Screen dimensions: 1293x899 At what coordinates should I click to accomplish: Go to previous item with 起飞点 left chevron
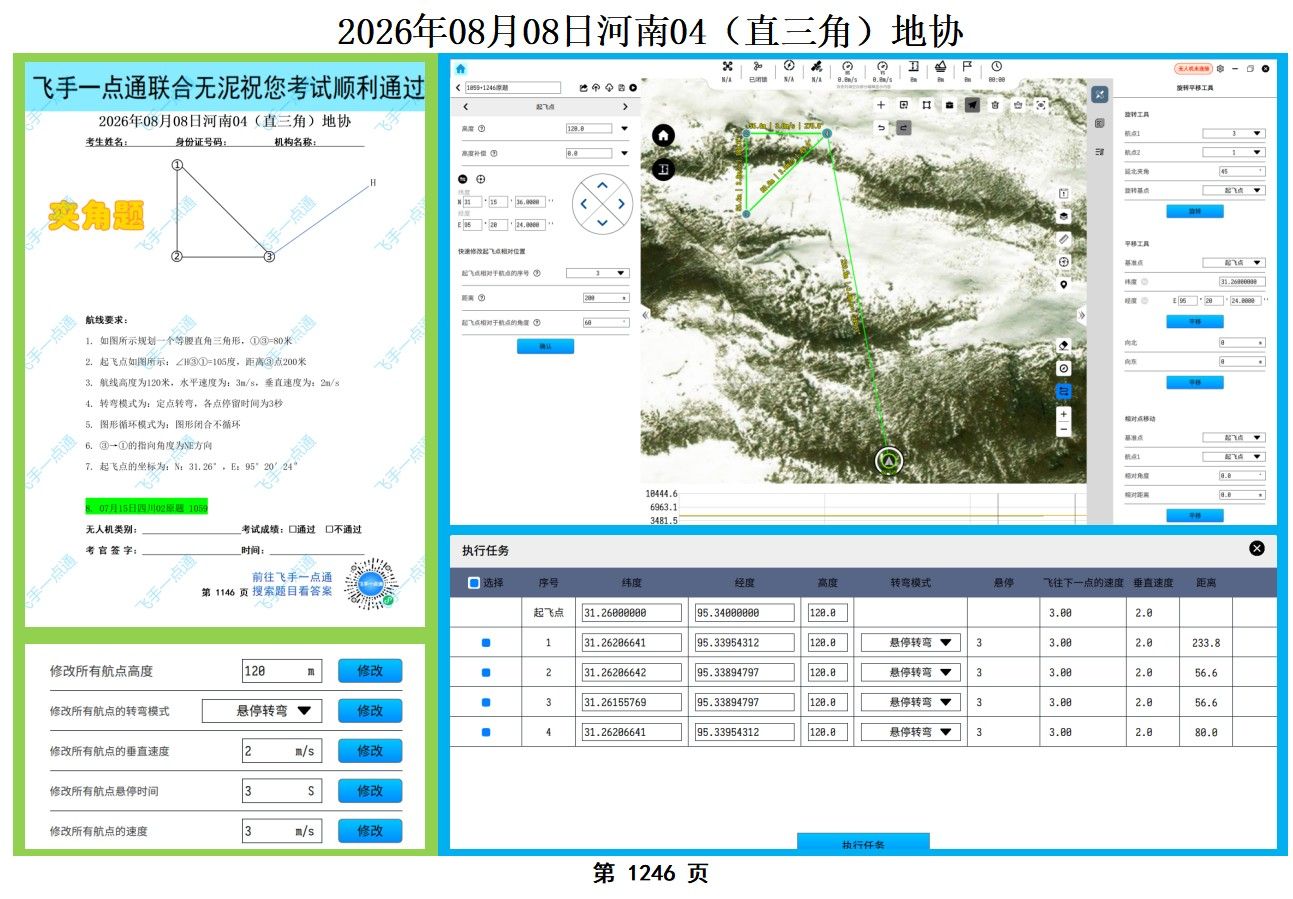click(466, 107)
